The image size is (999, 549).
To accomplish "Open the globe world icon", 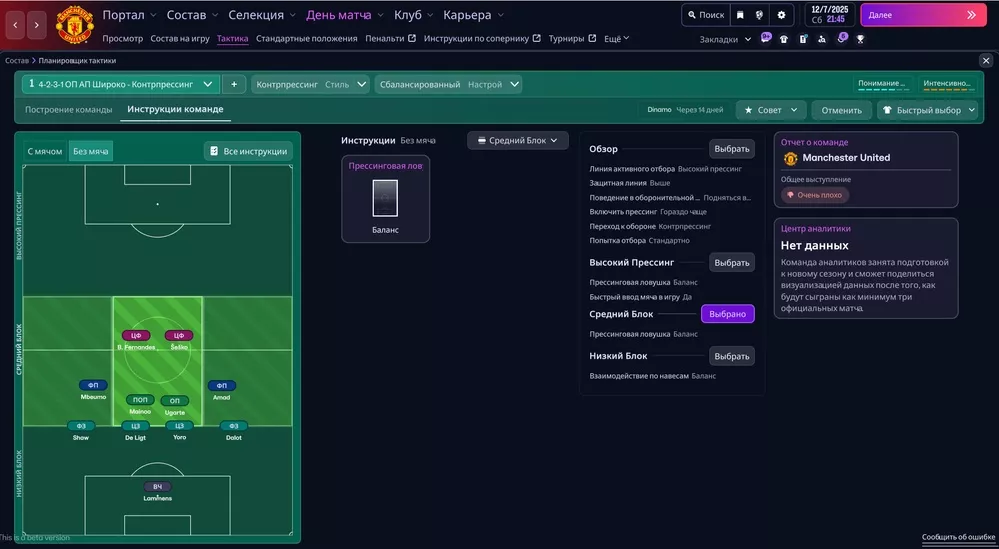I will click(x=759, y=15).
